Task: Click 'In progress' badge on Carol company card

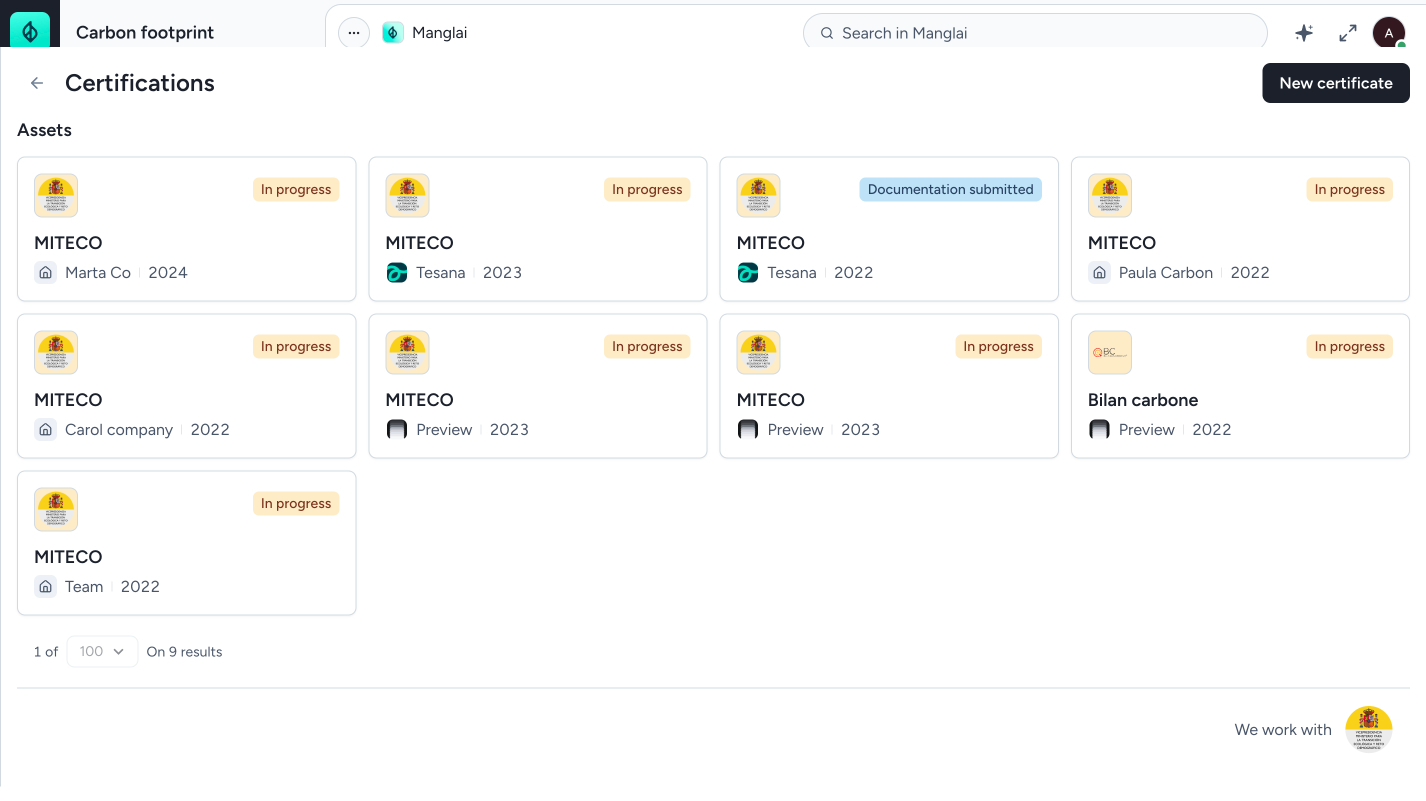Action: pyautogui.click(x=296, y=346)
